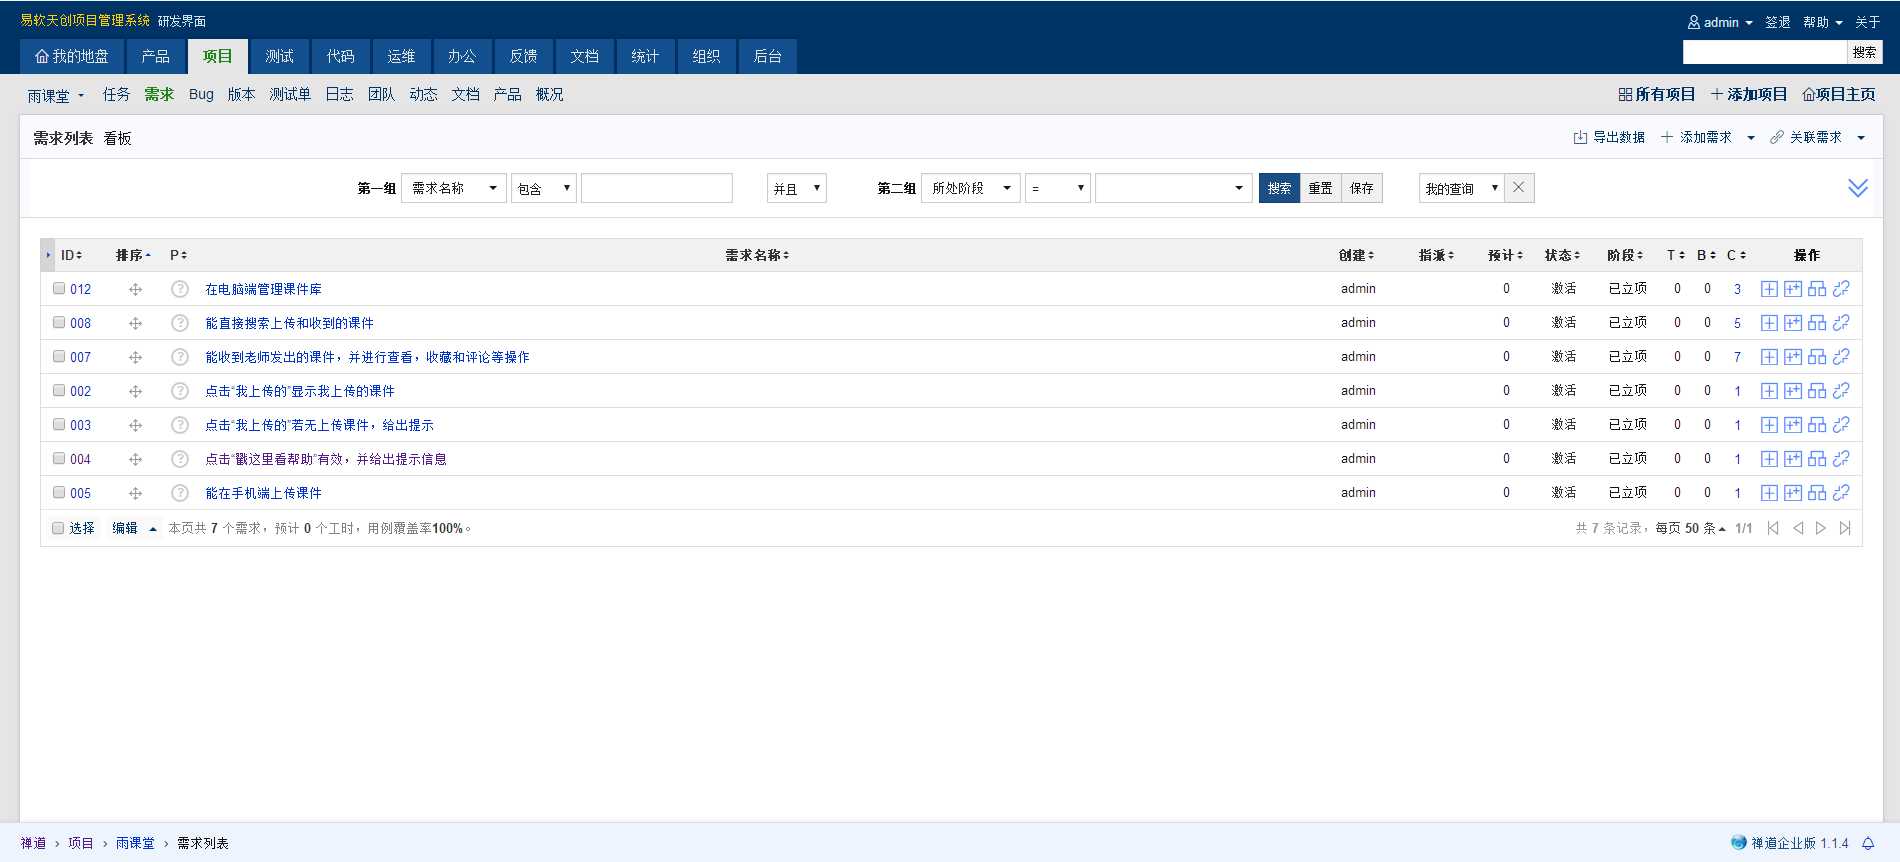Click the top-right global search box
The image size is (1900, 862).
1765,52
